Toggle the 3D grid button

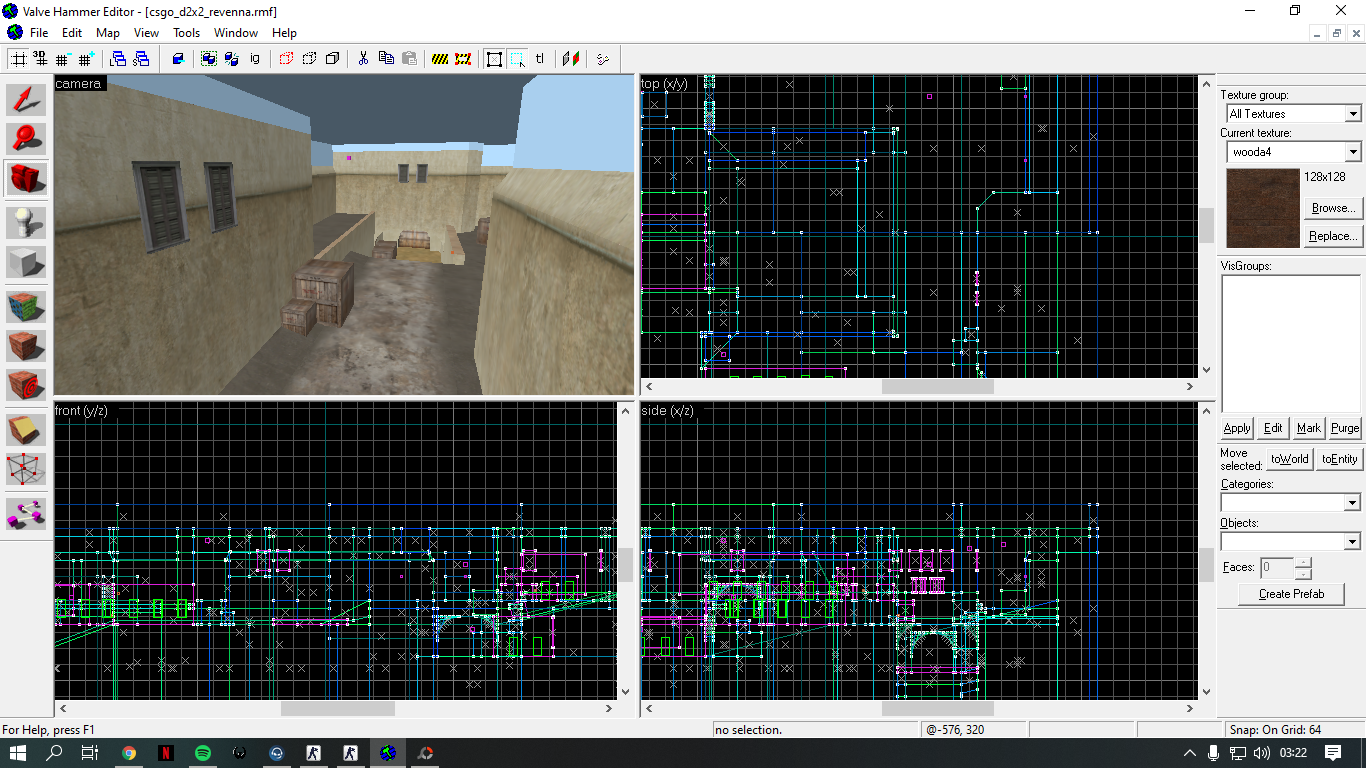(x=41, y=58)
